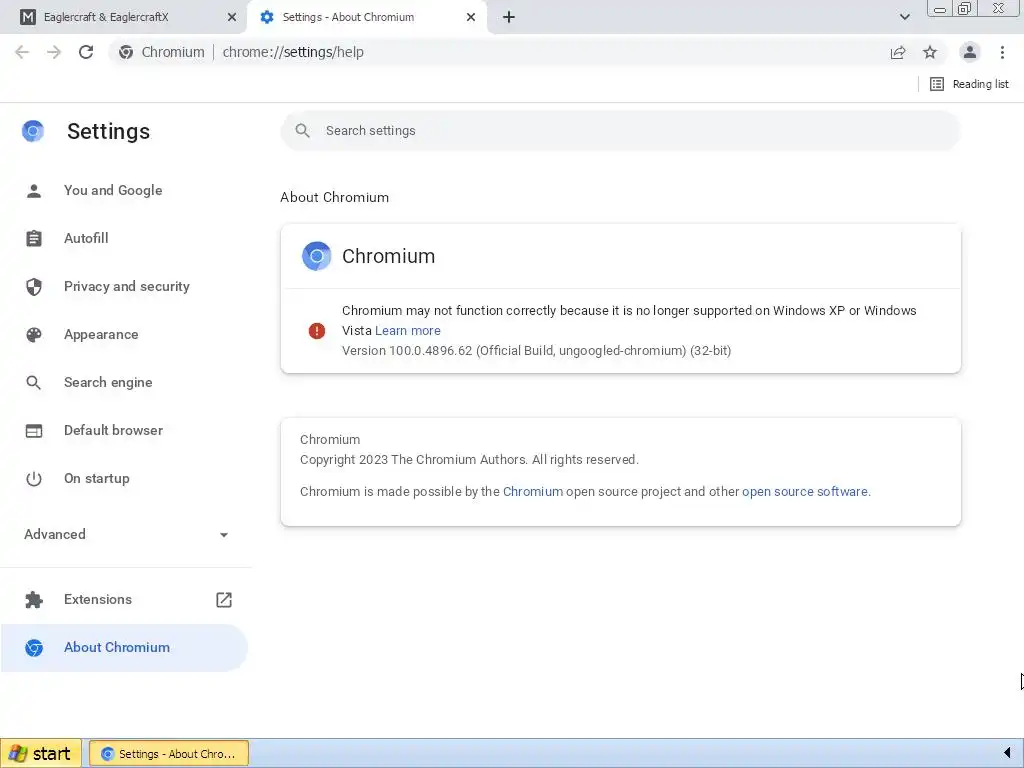The width and height of the screenshot is (1024, 768).
Task: Open a new tab with the plus button
Action: [x=509, y=17]
